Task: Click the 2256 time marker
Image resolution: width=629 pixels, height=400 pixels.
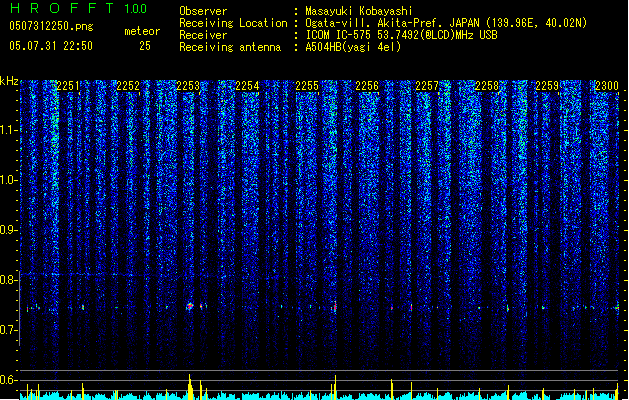Action: 367,86
